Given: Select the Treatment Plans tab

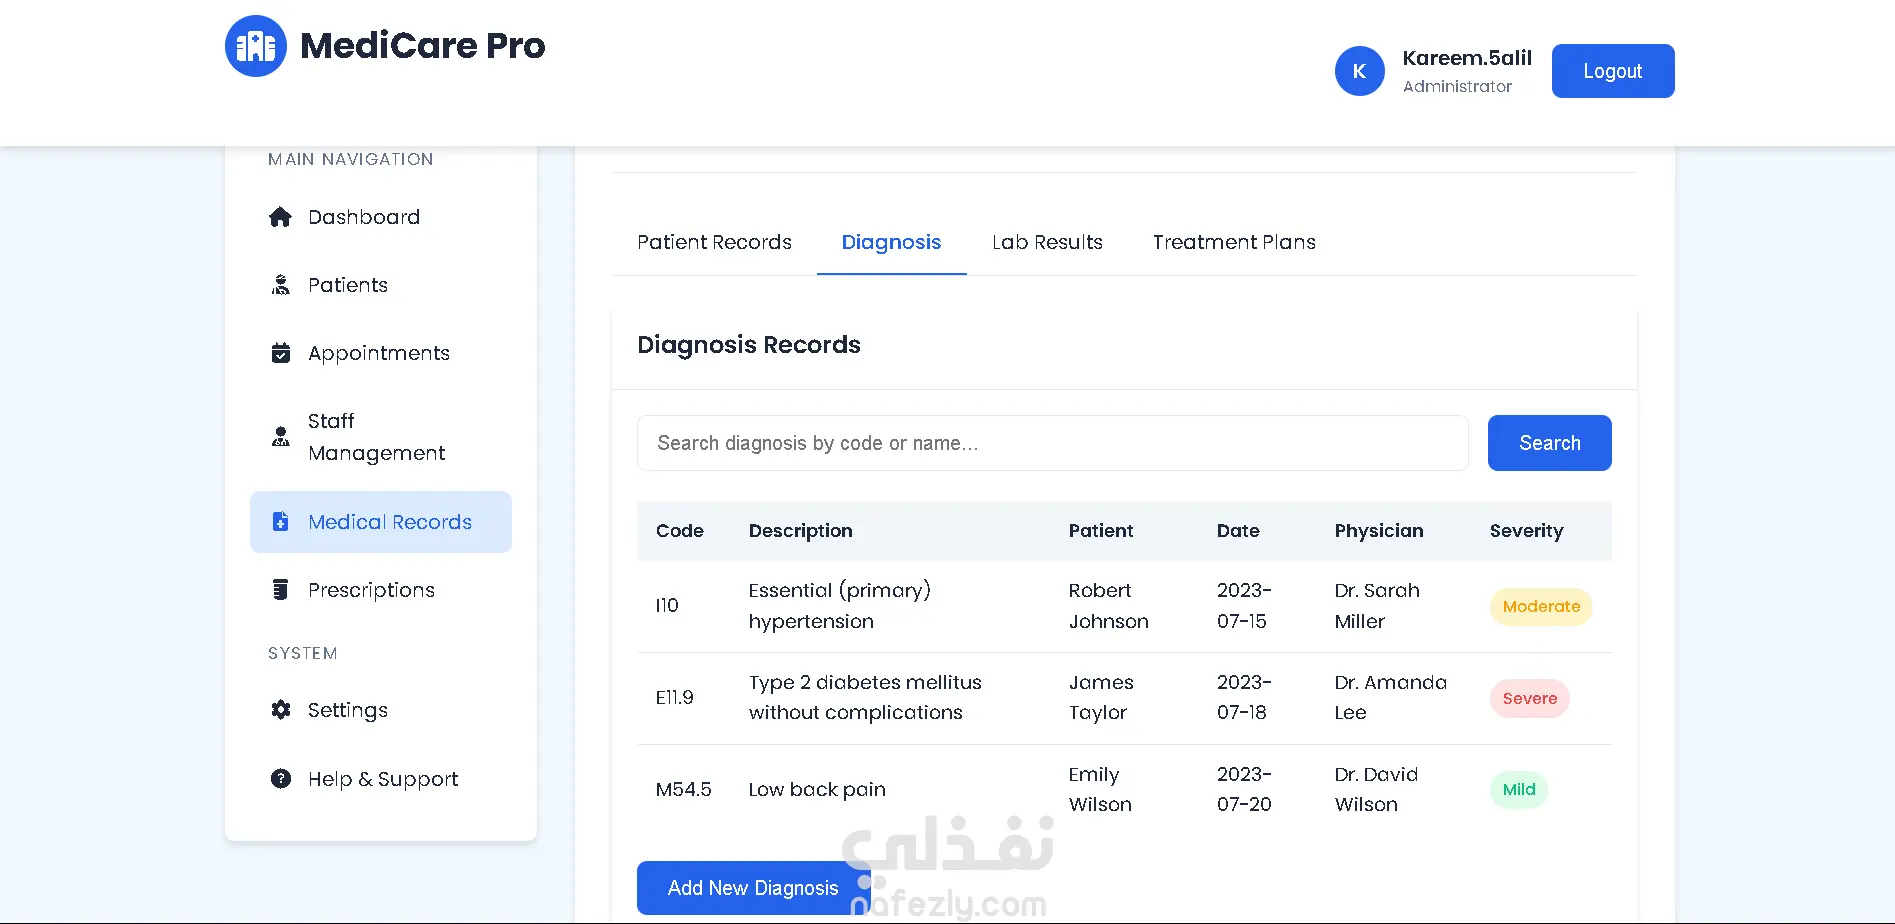Looking at the screenshot, I should coord(1234,242).
